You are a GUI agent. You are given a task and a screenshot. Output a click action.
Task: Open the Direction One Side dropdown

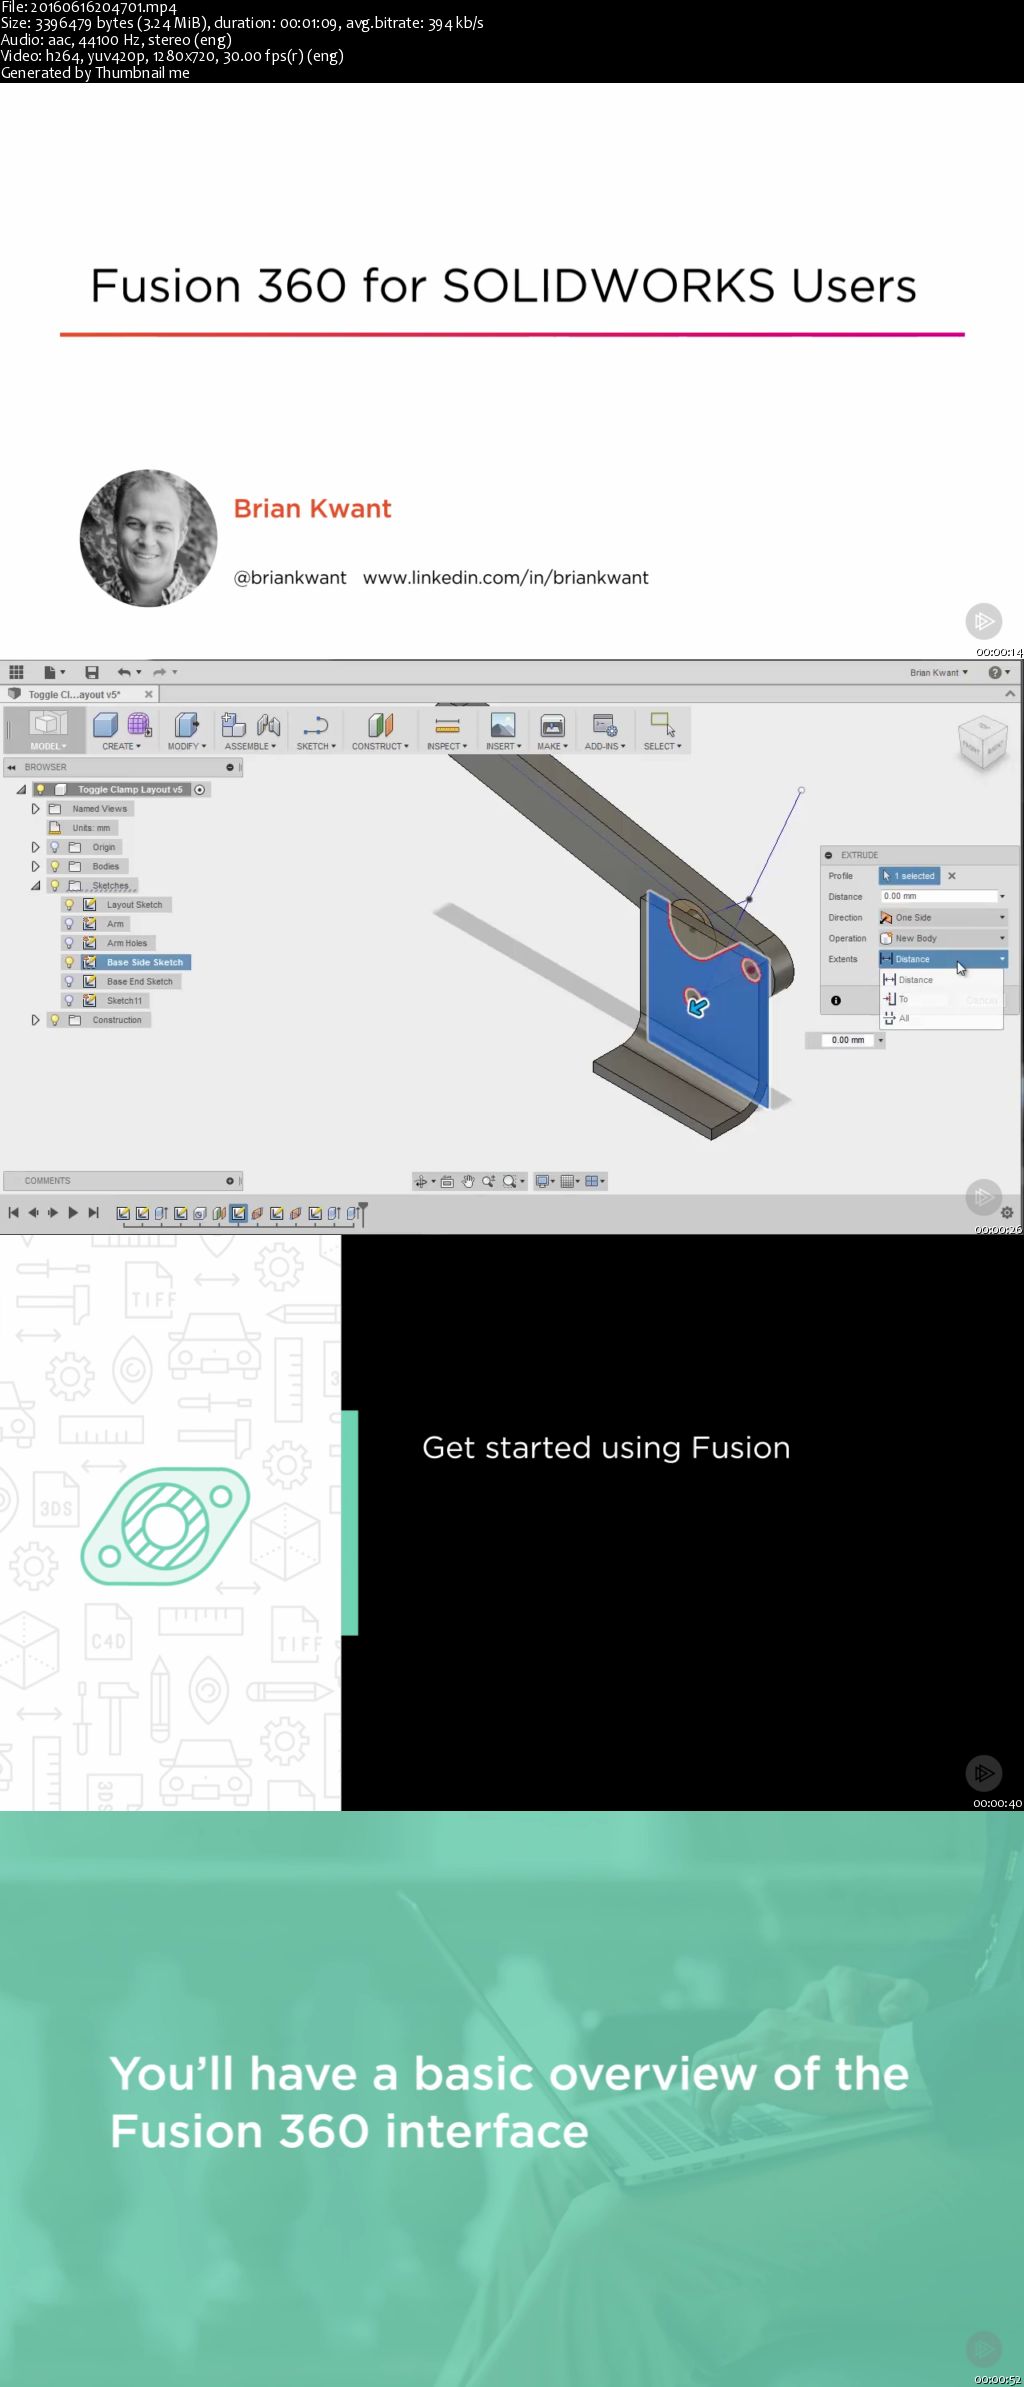point(943,917)
